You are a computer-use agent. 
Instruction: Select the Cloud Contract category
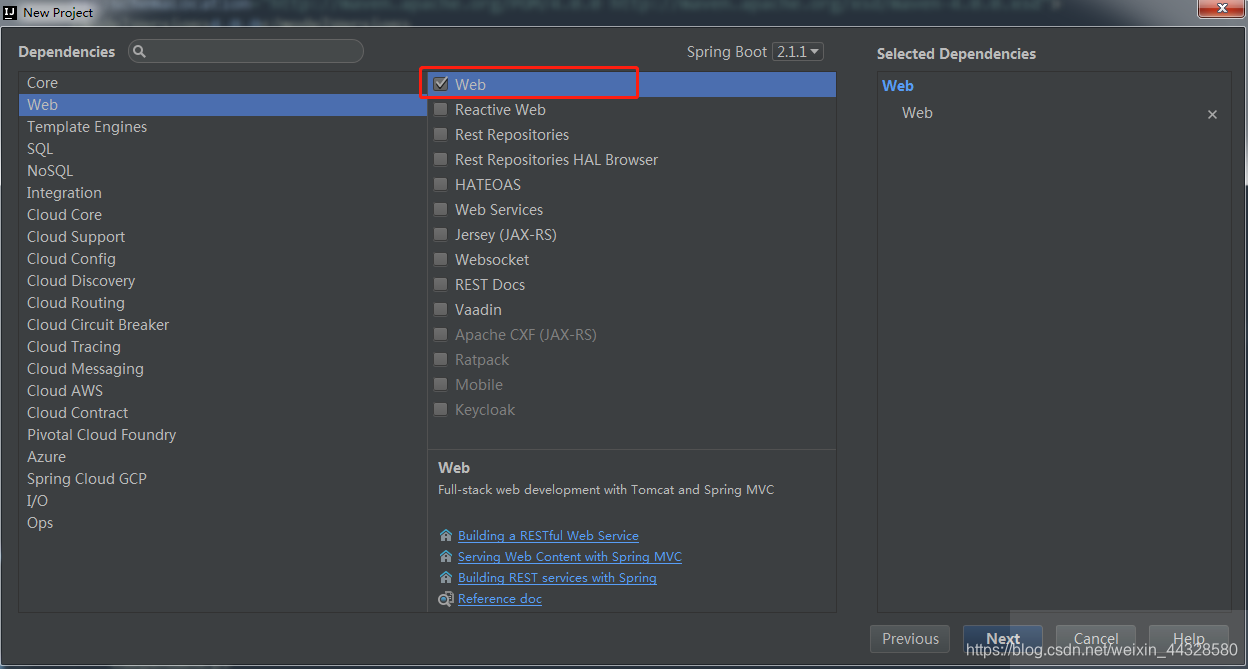click(x=222, y=413)
